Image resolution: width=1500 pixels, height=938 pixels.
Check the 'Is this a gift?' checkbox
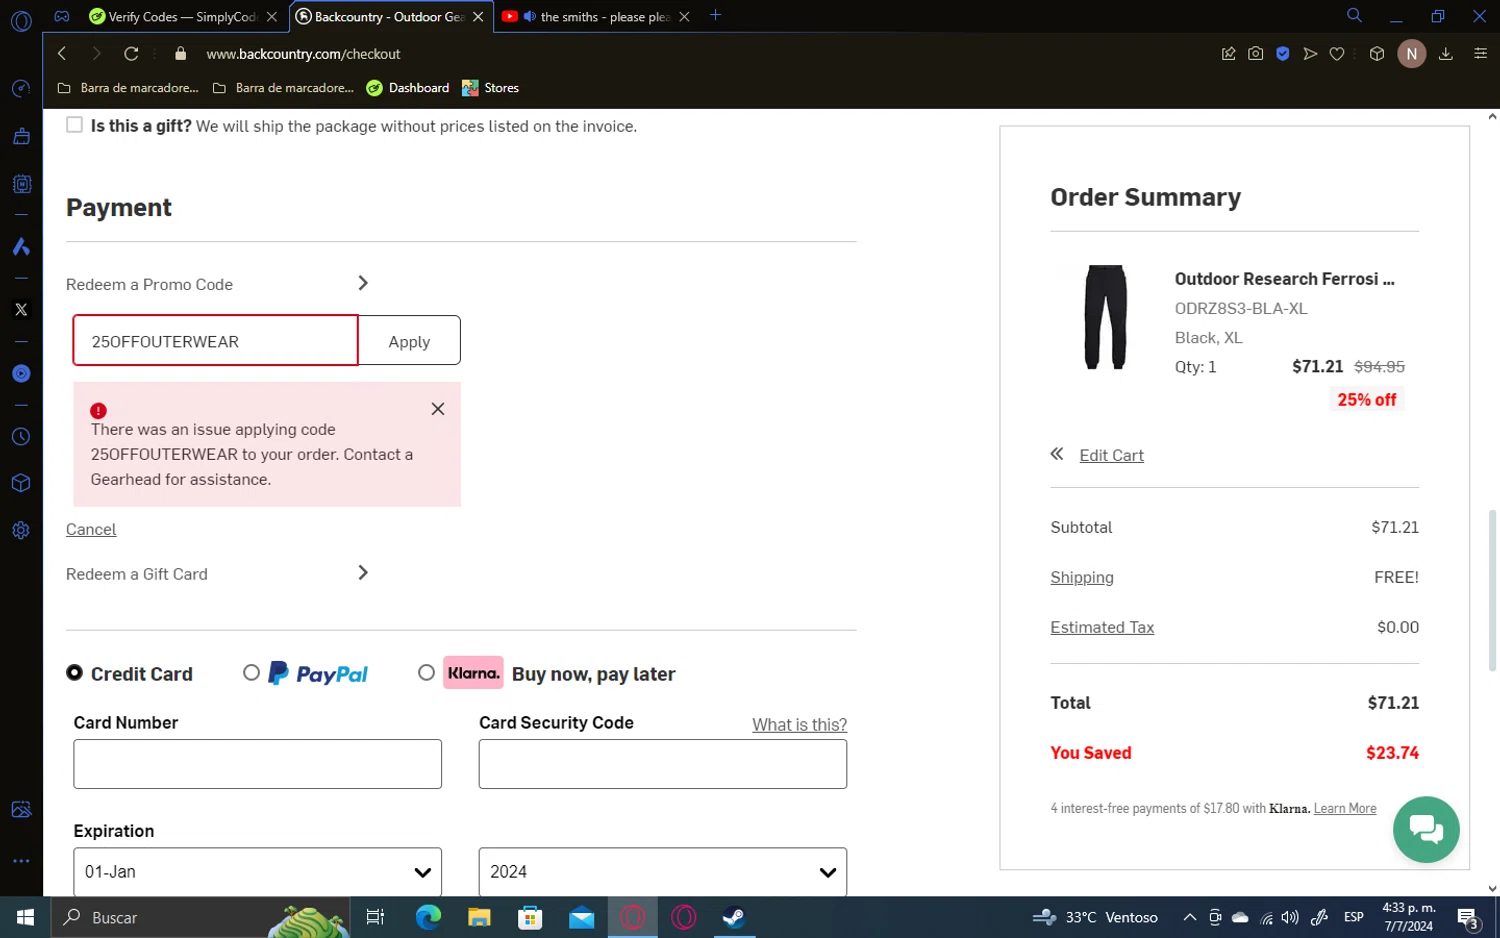(x=74, y=125)
